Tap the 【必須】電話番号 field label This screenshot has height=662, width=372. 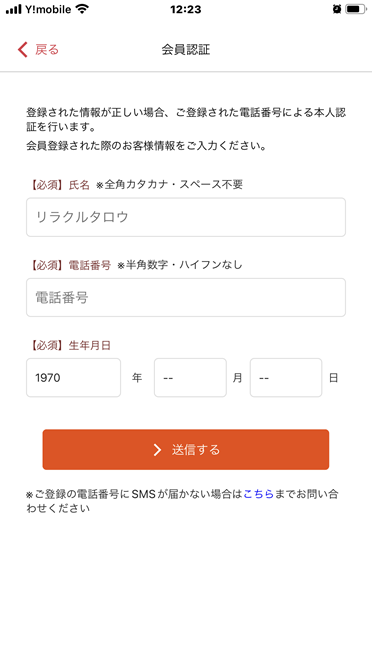pos(70,265)
